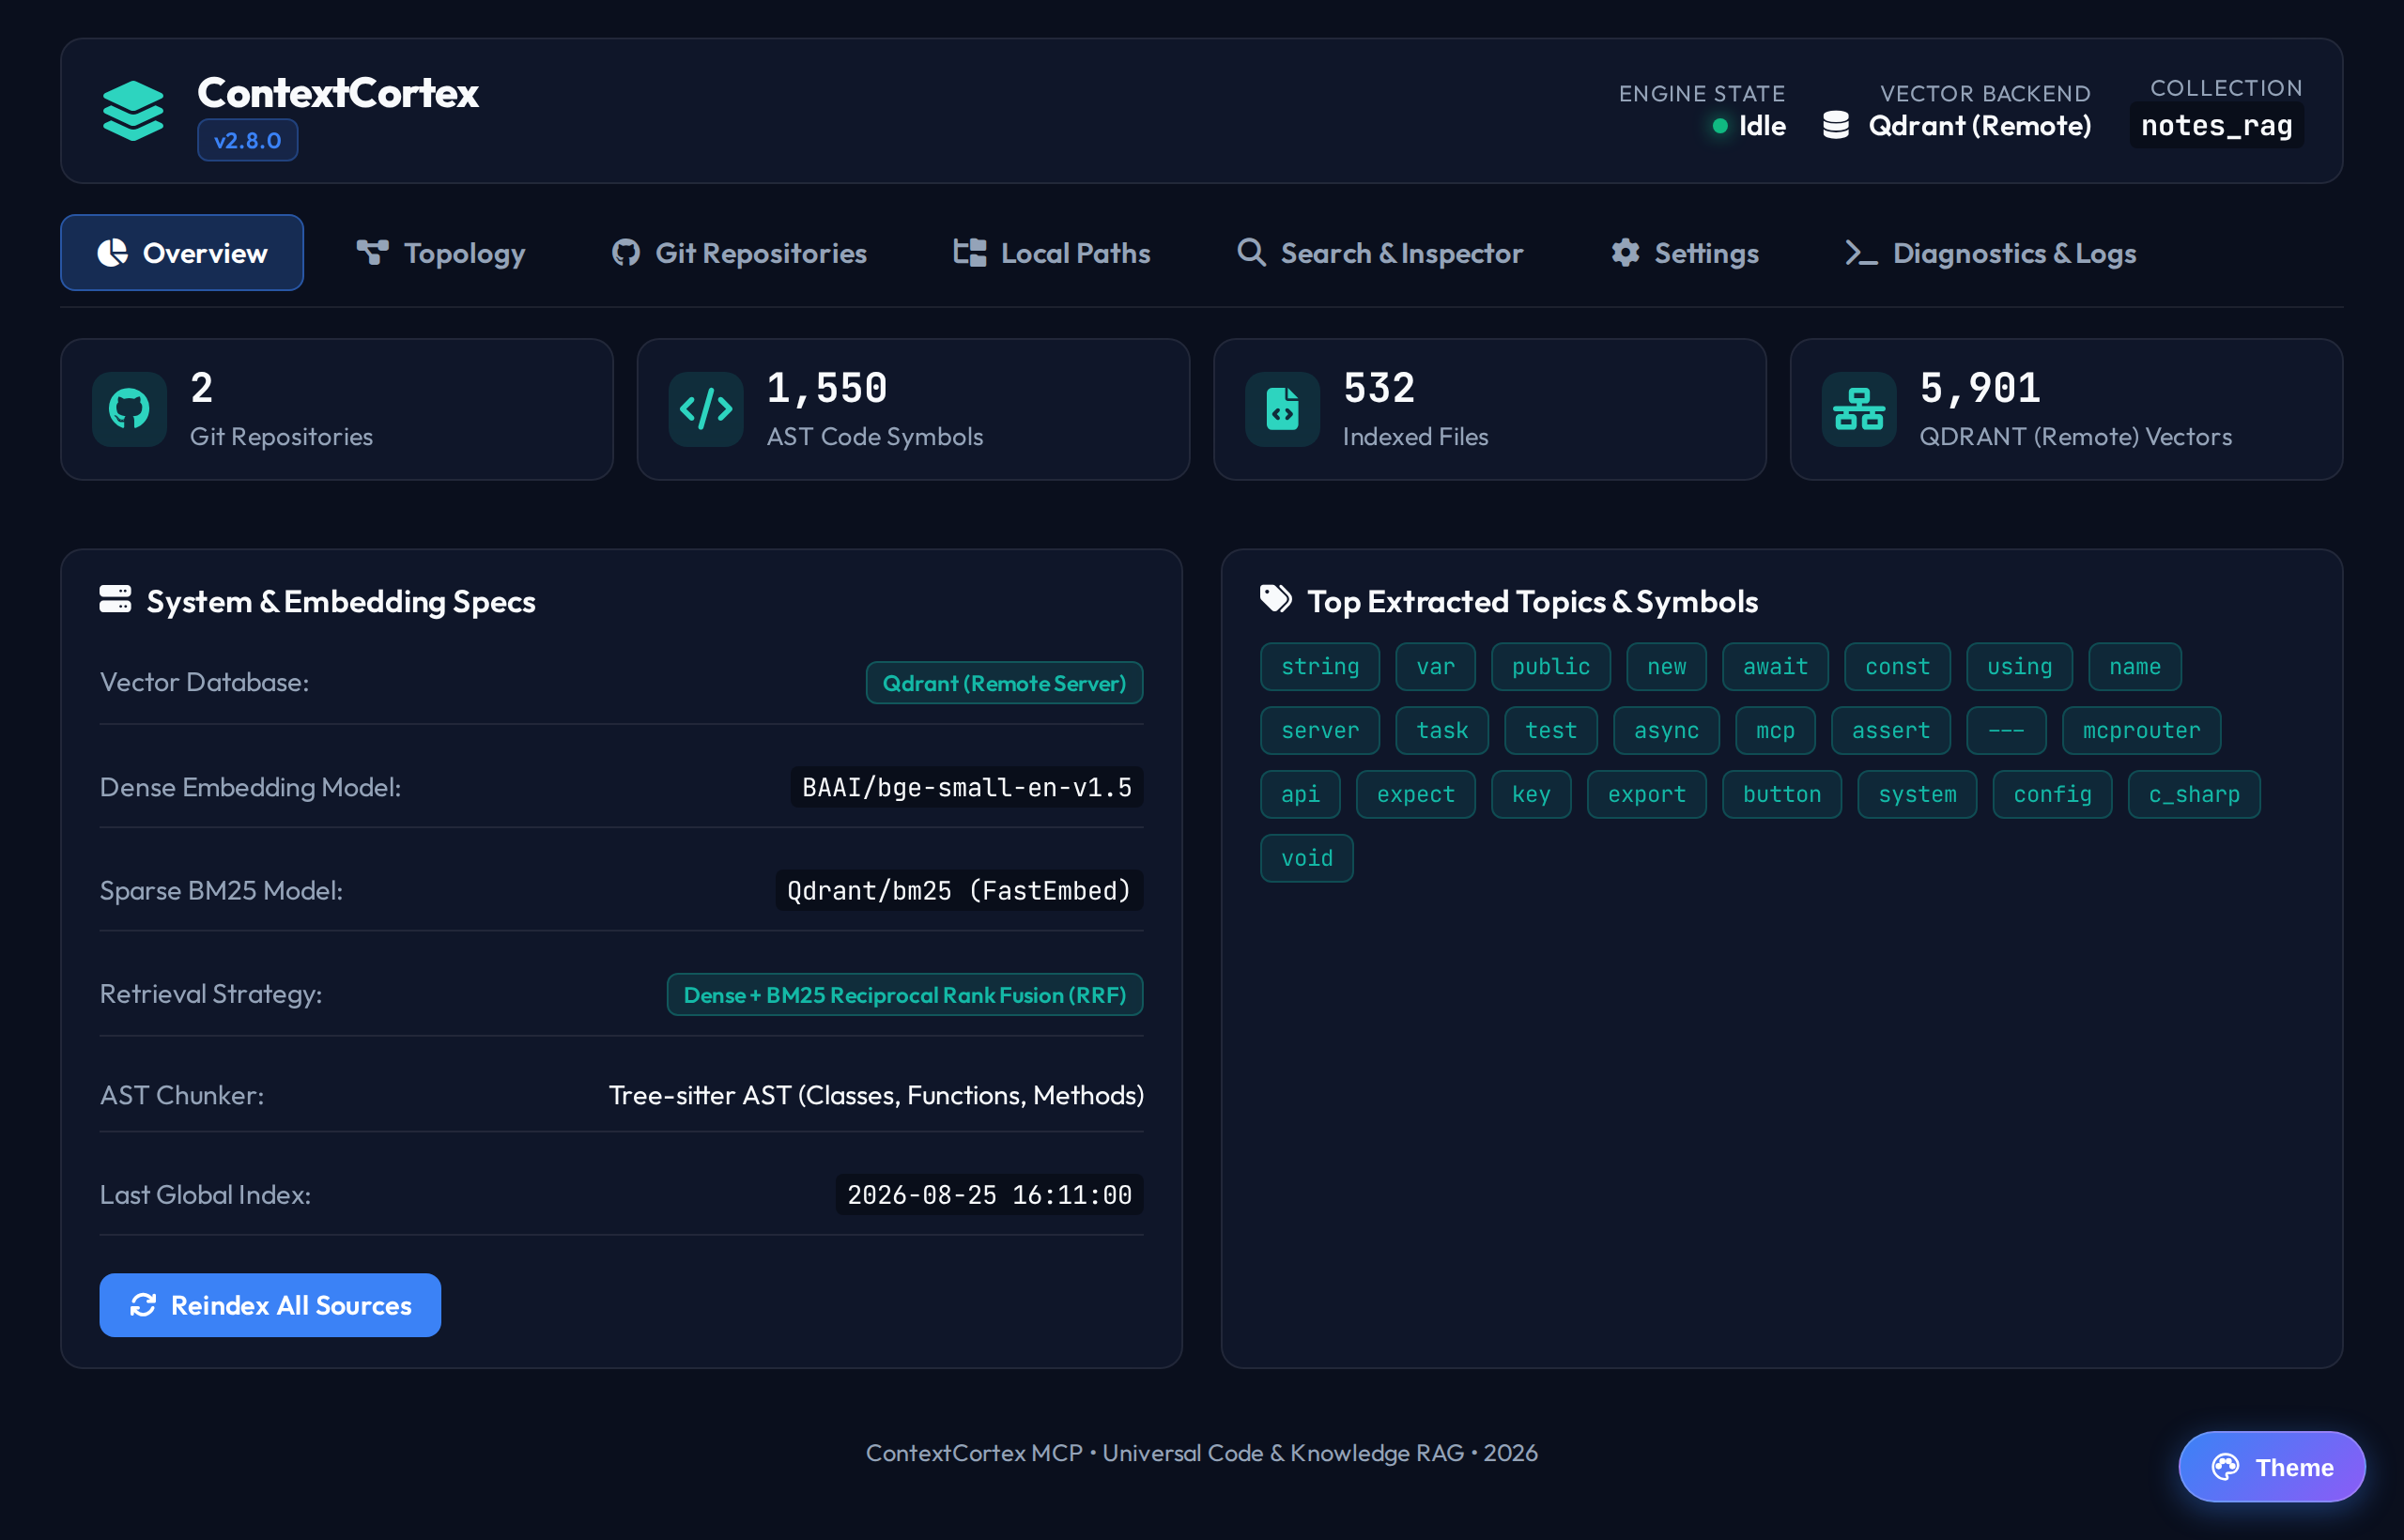Select the 'mcprouter' topic tag
The image size is (2404, 1540).
pos(2141,731)
